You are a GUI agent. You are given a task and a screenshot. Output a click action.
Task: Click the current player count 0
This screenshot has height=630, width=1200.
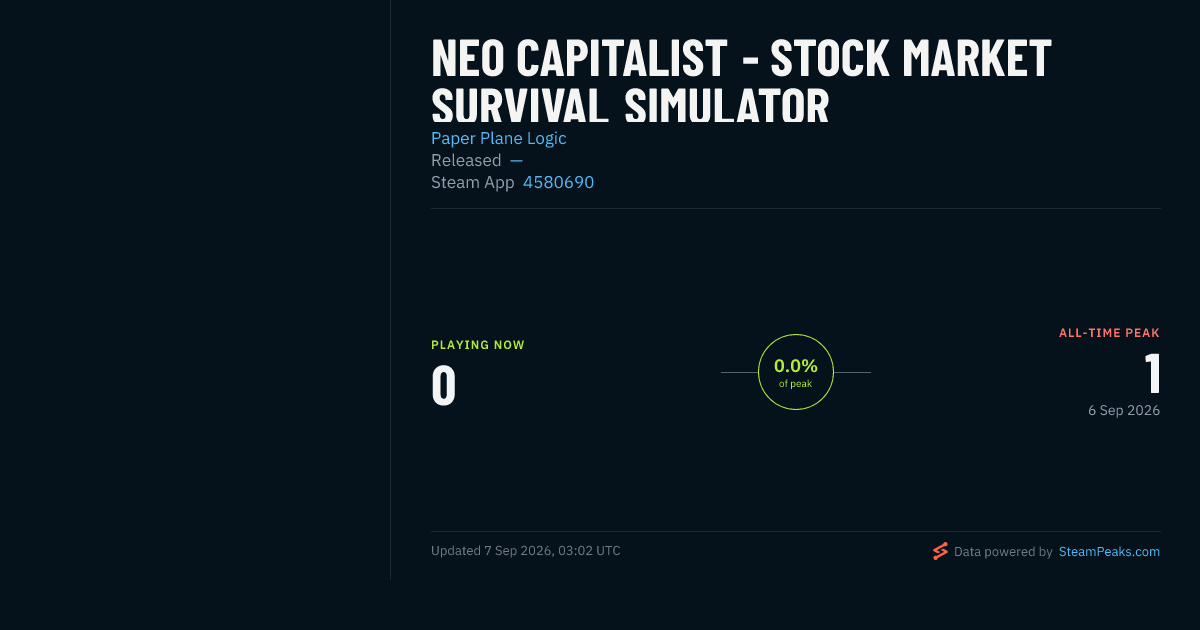tap(444, 386)
